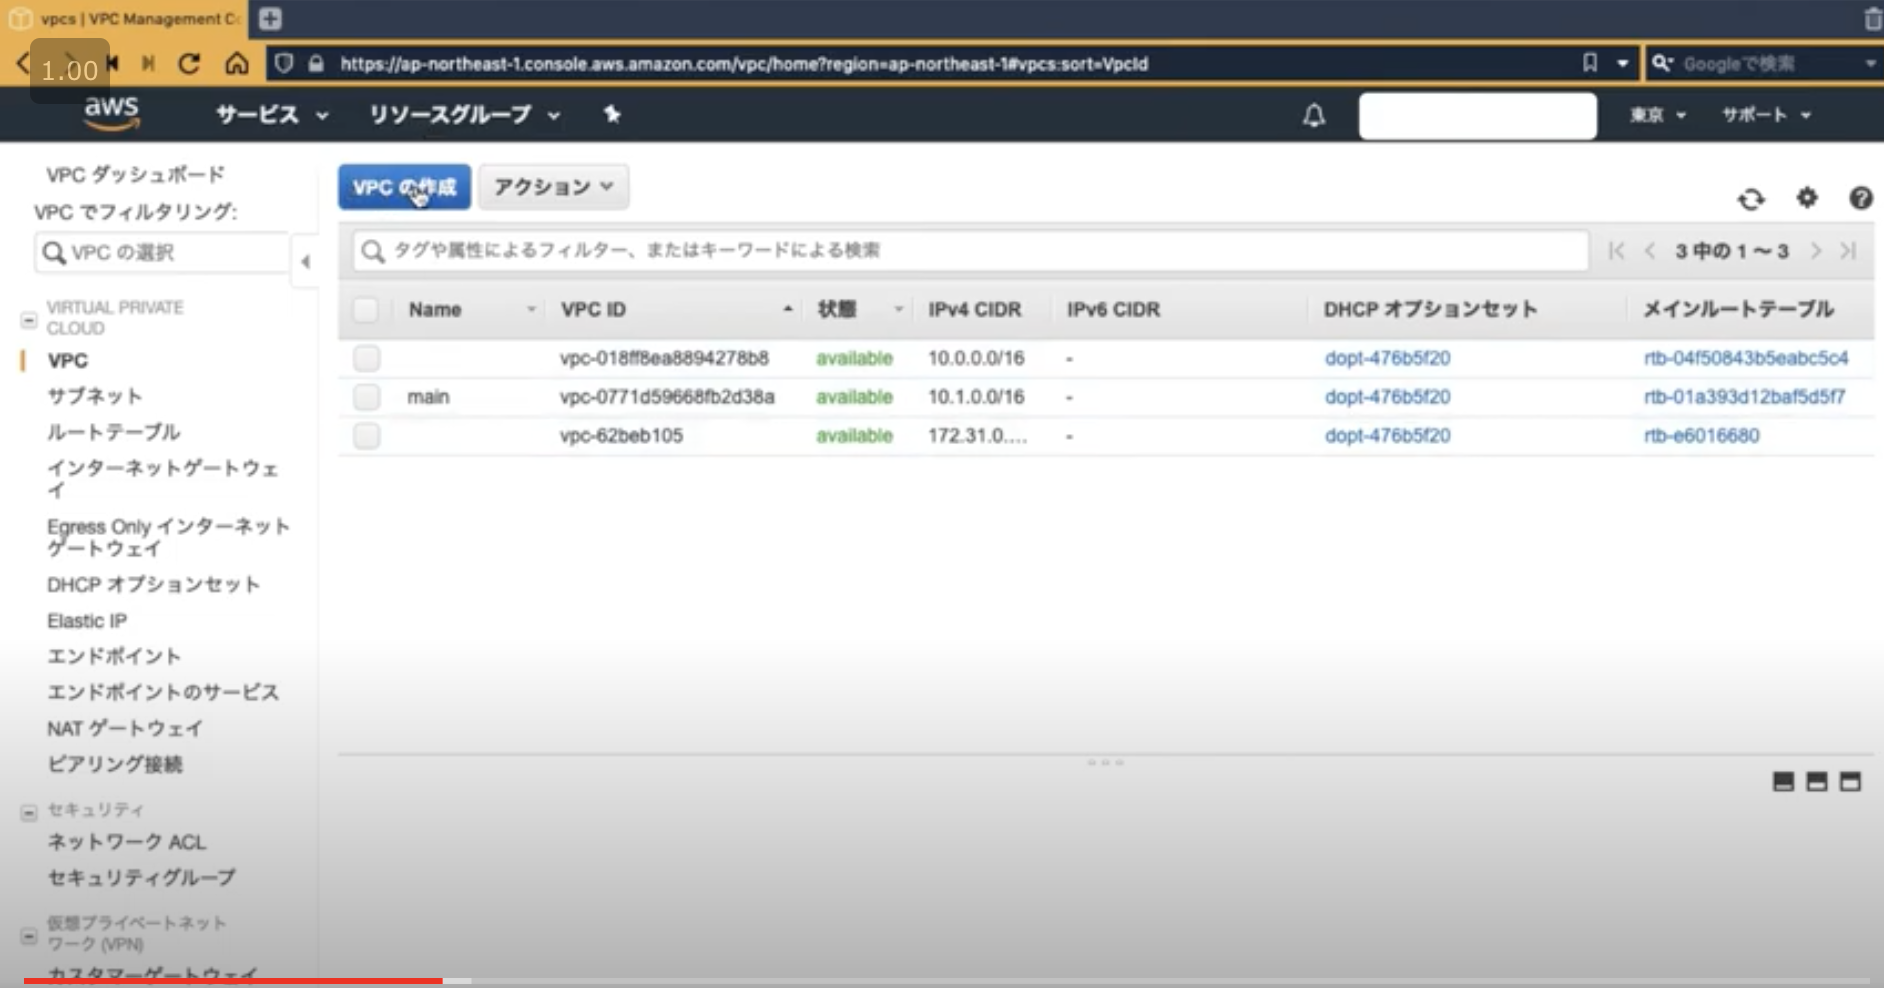Image resolution: width=1884 pixels, height=988 pixels.
Task: Open the help icon
Action: 1860,198
